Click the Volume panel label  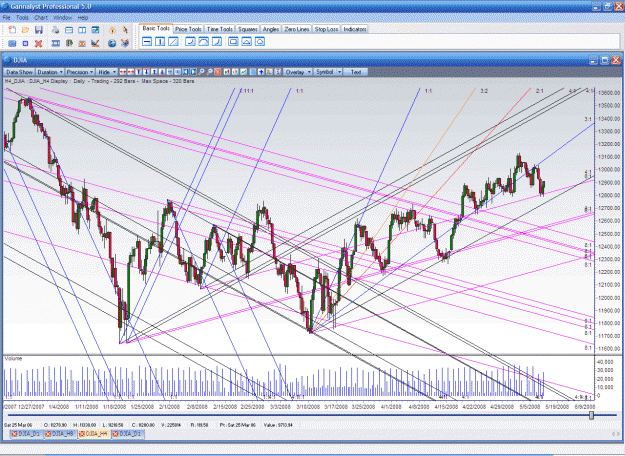(13, 359)
